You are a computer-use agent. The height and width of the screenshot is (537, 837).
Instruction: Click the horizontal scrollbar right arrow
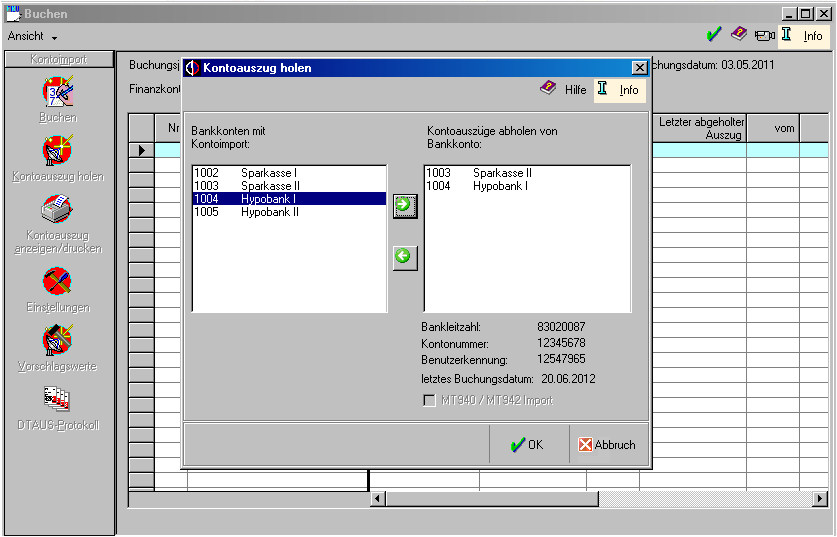pyautogui.click(x=820, y=499)
